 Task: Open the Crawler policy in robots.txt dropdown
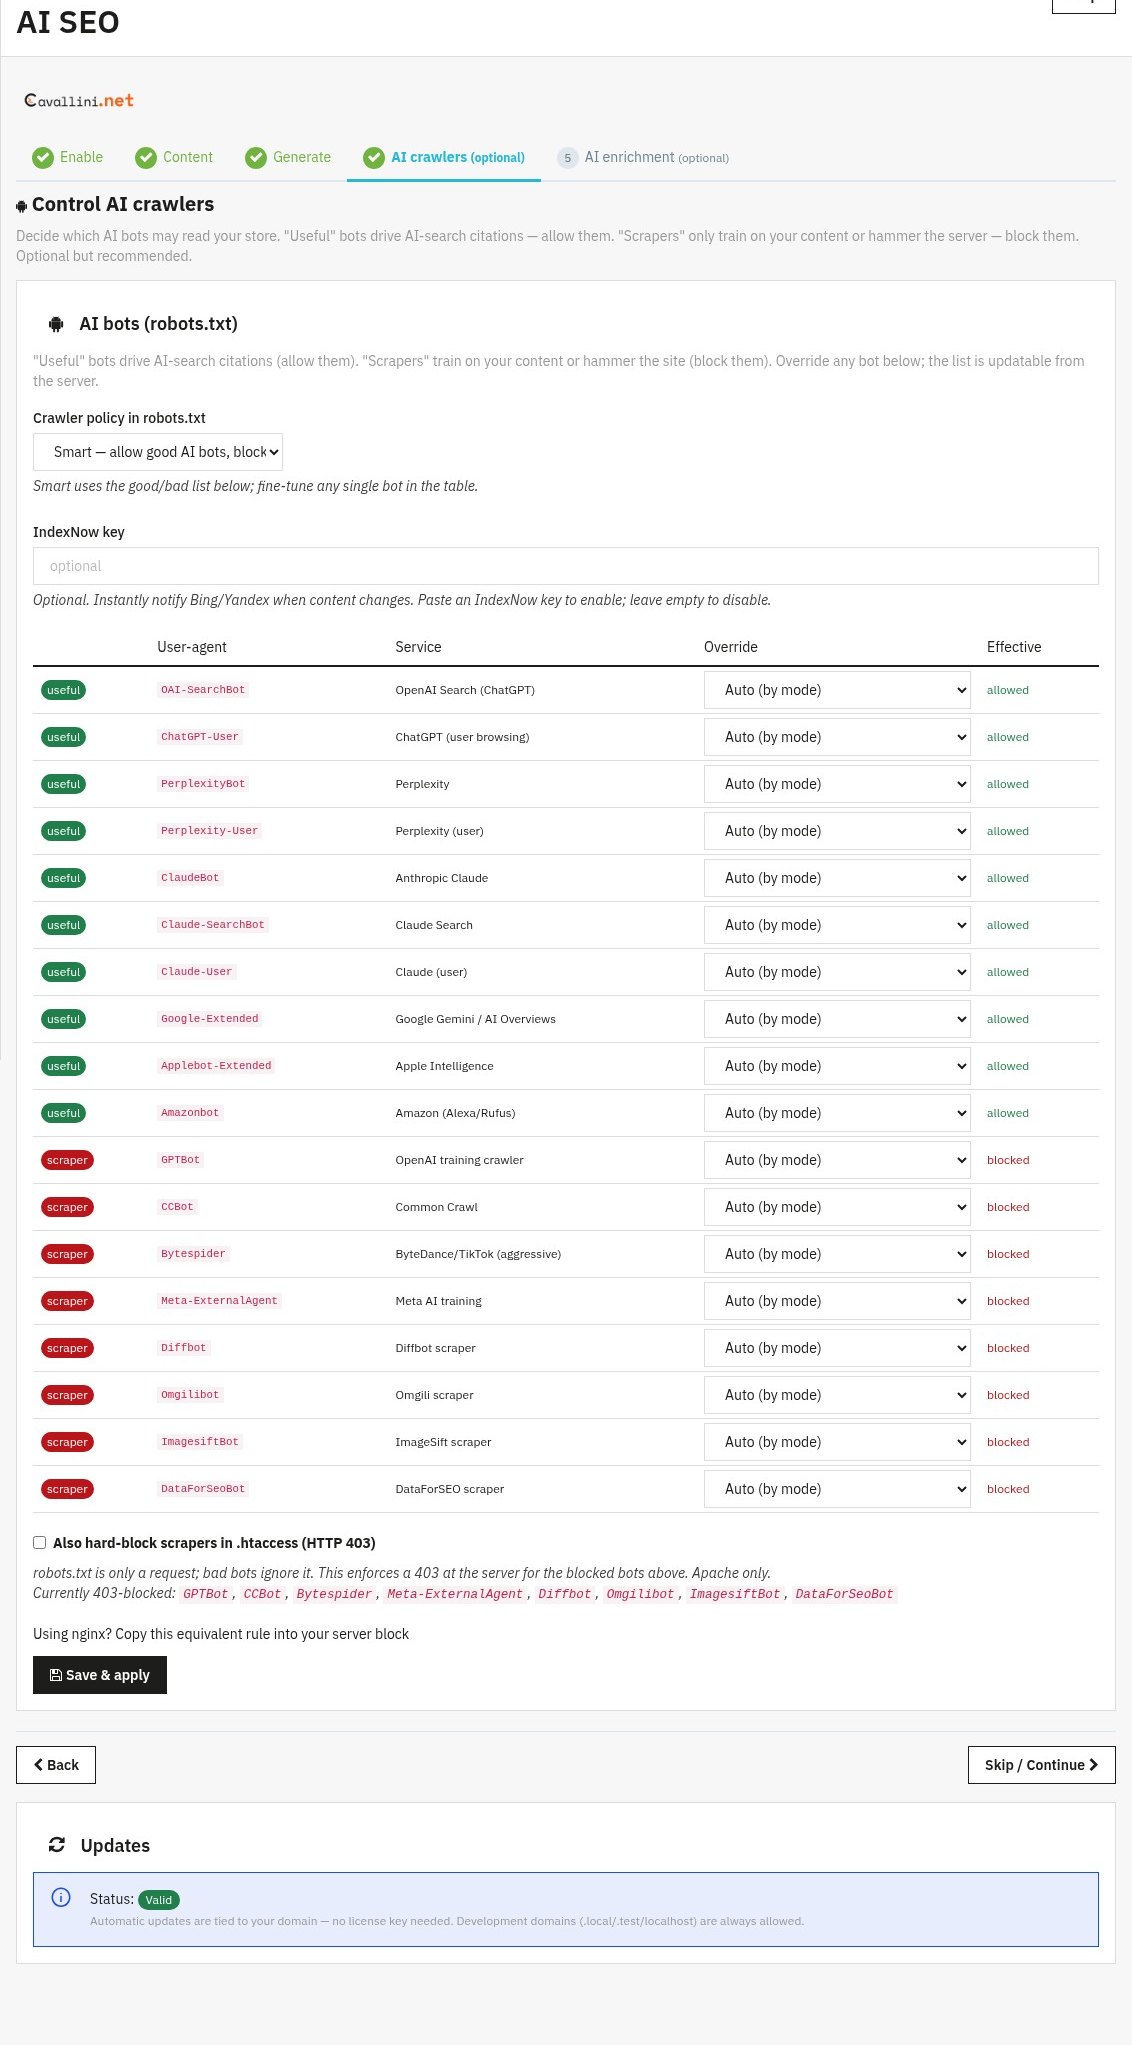(158, 452)
